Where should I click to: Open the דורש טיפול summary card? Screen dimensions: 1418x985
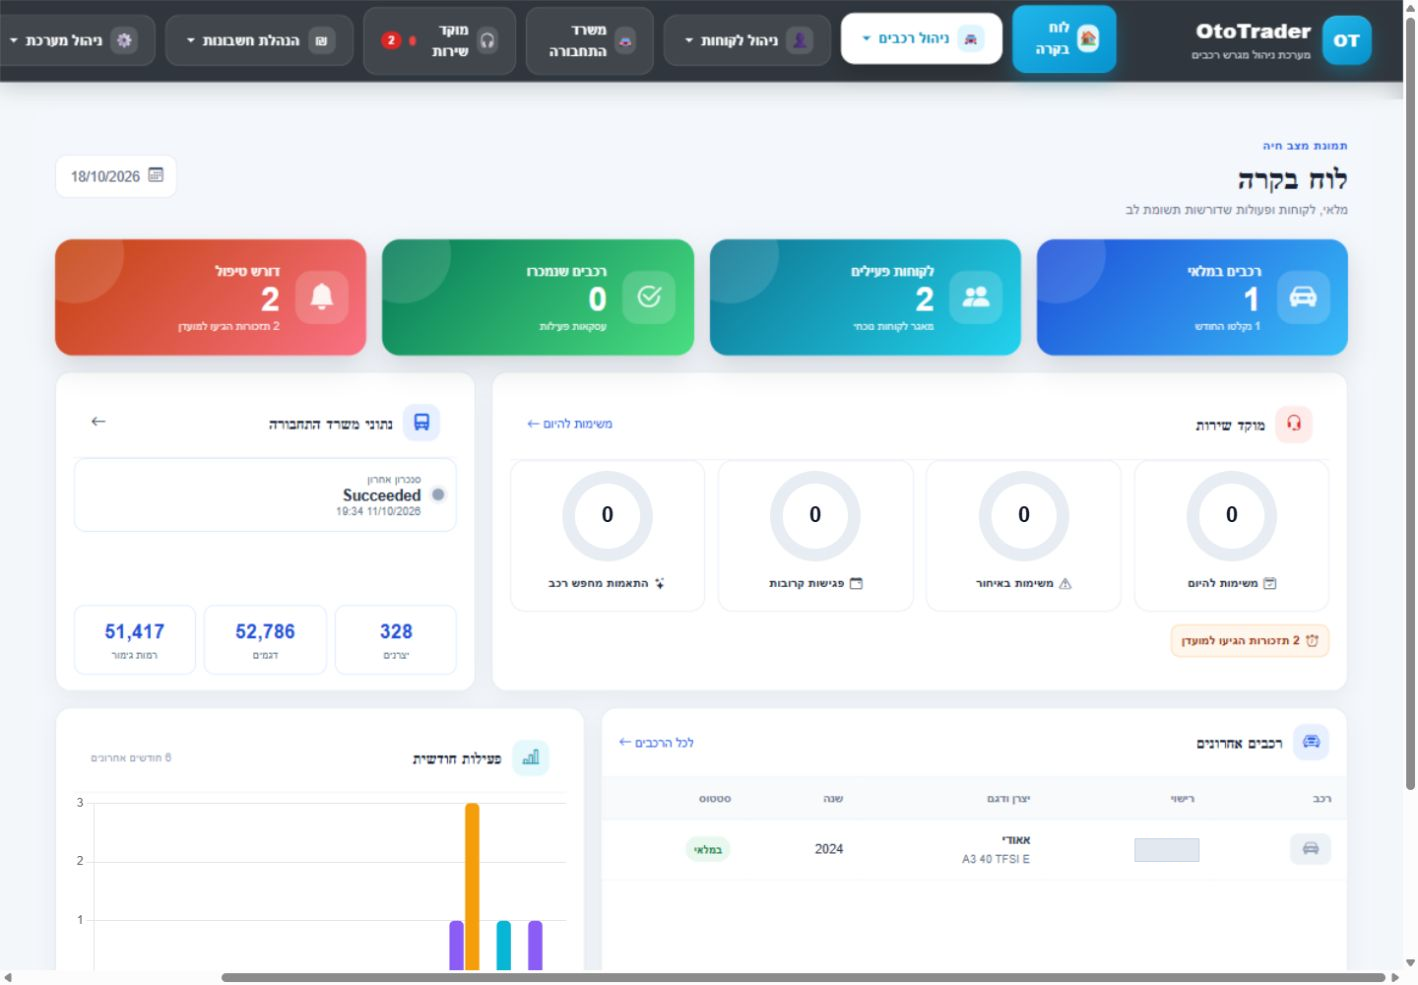point(211,297)
